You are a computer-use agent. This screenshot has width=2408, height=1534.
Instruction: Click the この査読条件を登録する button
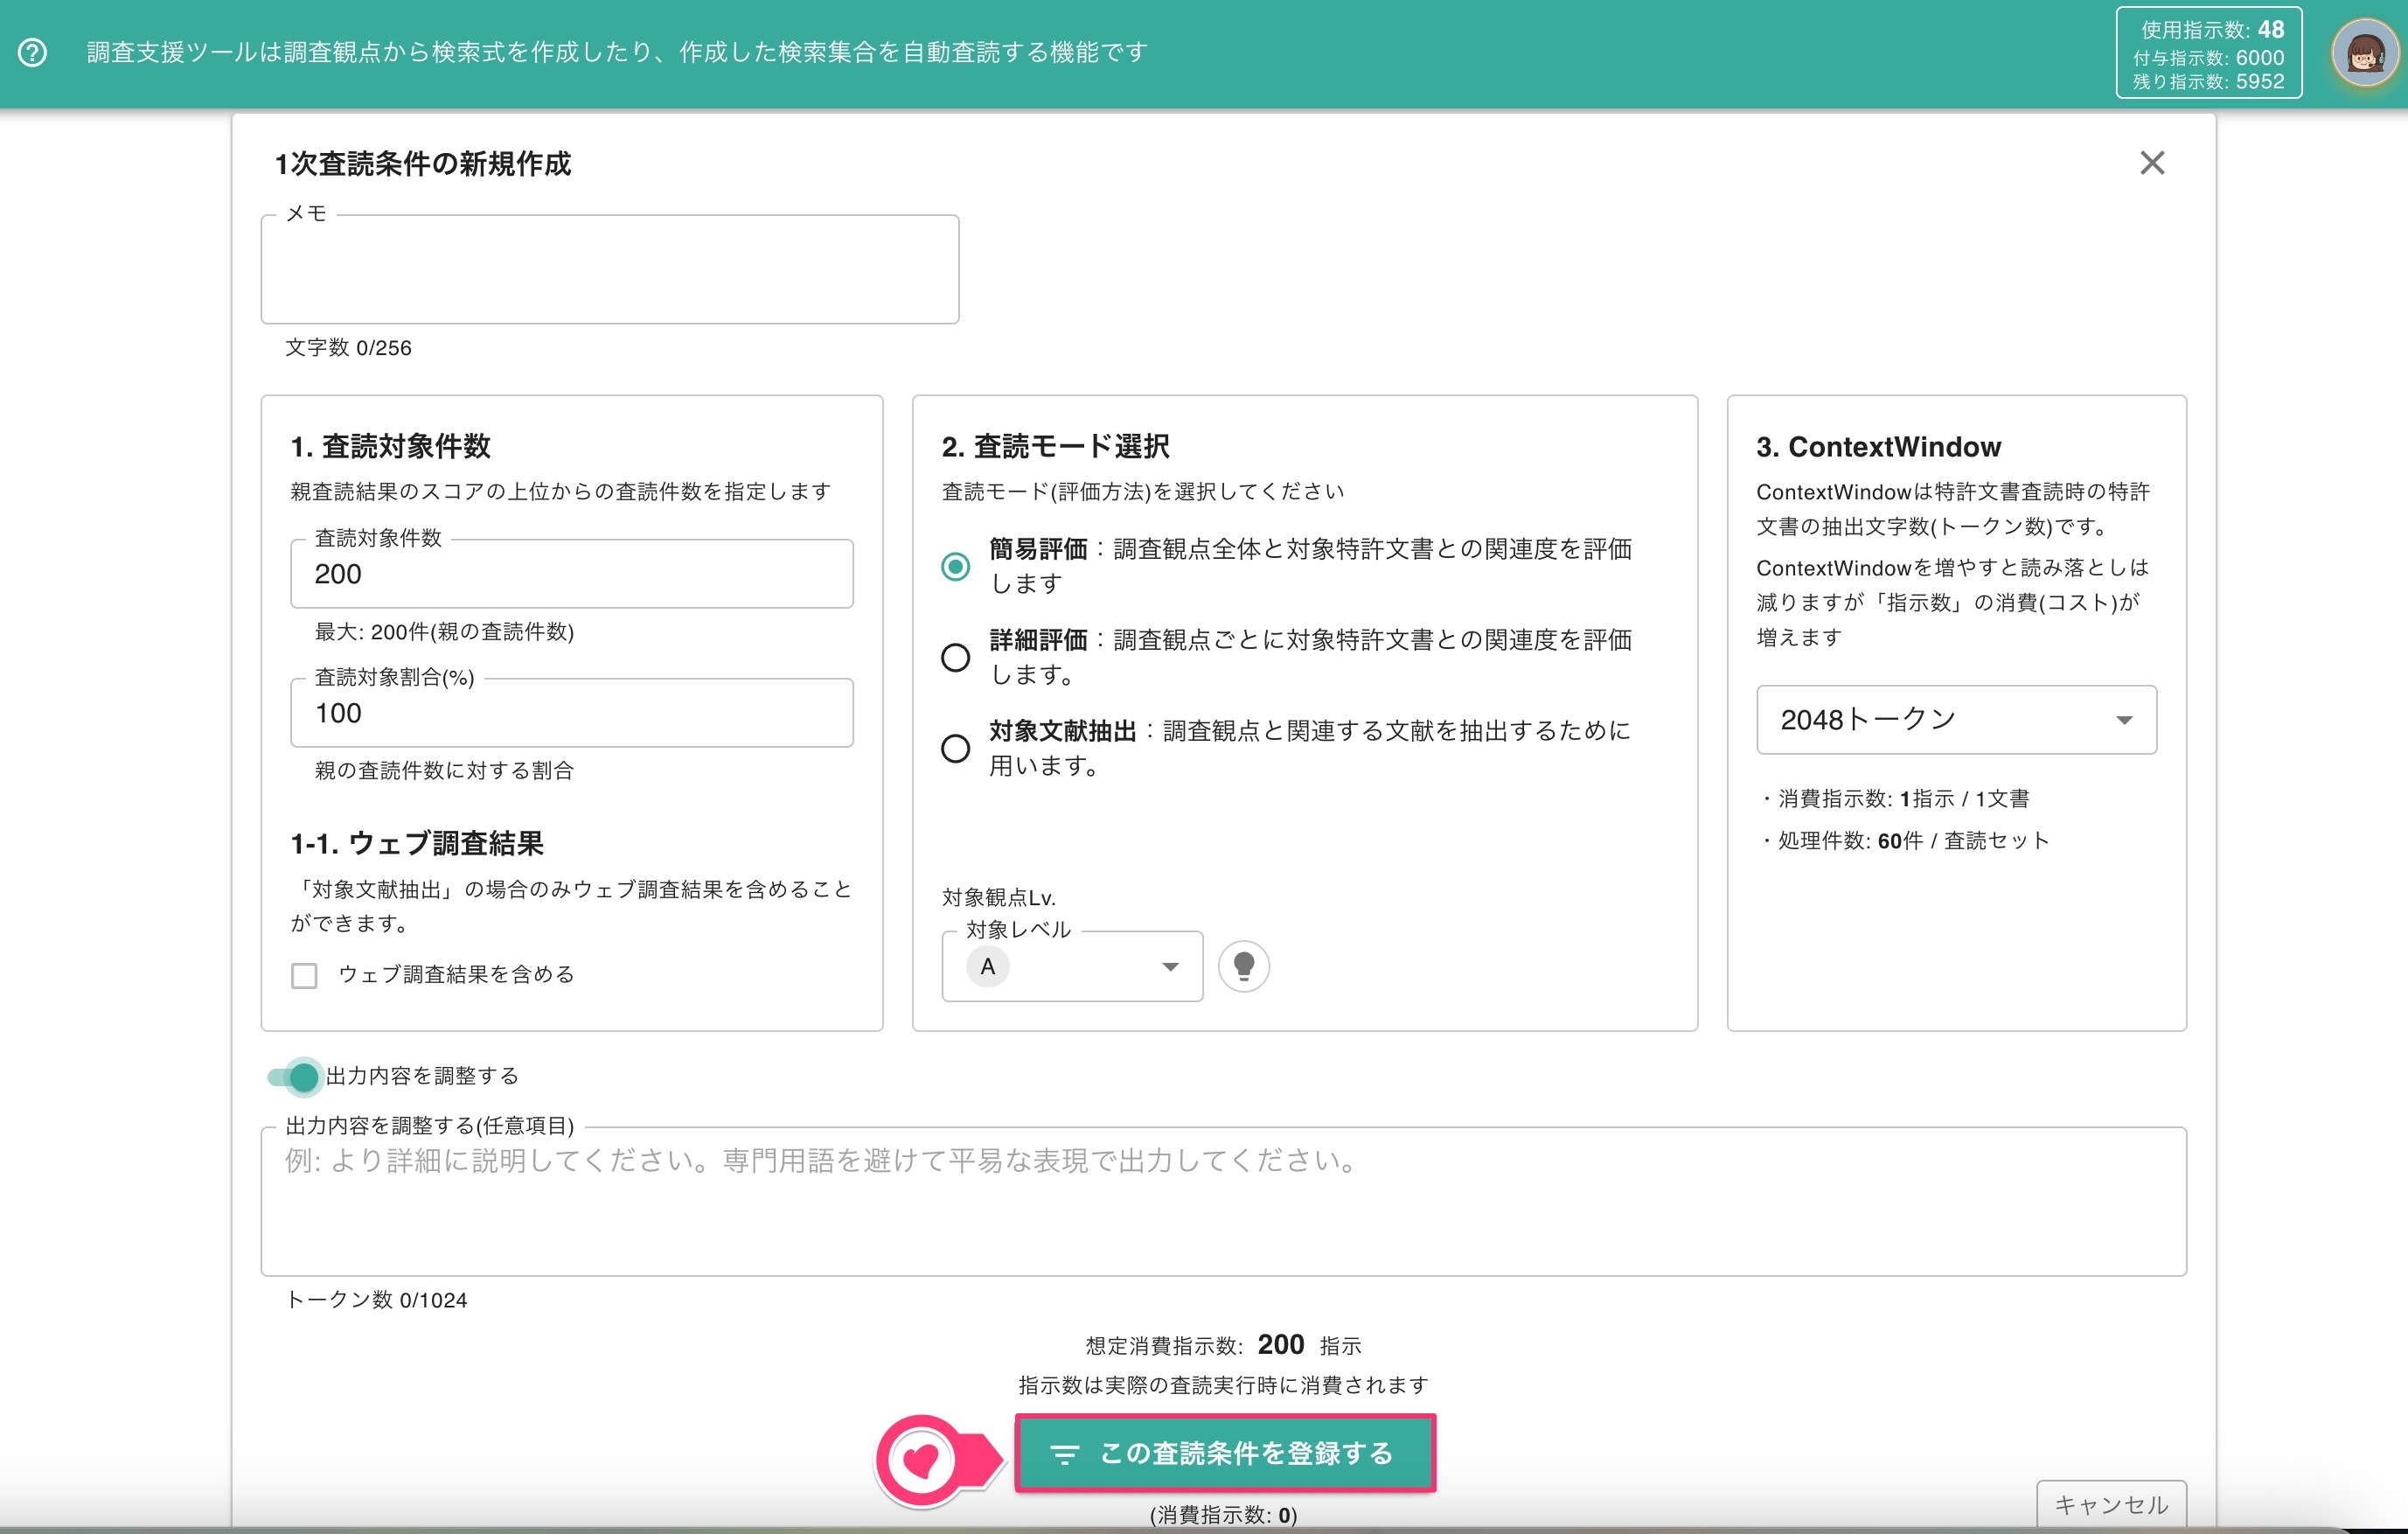pos(1225,1452)
